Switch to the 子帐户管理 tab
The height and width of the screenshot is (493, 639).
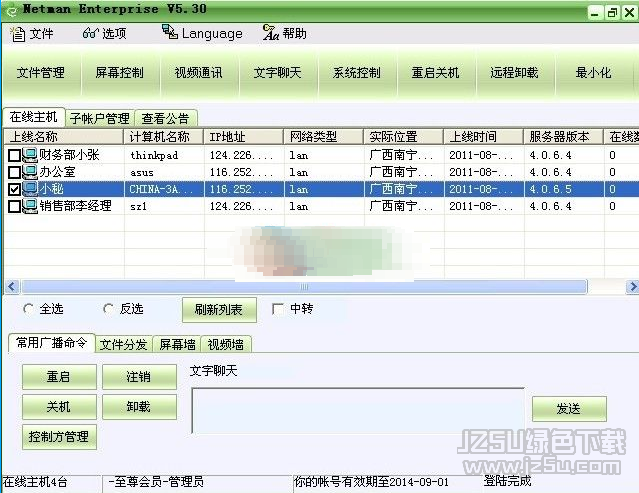point(100,119)
